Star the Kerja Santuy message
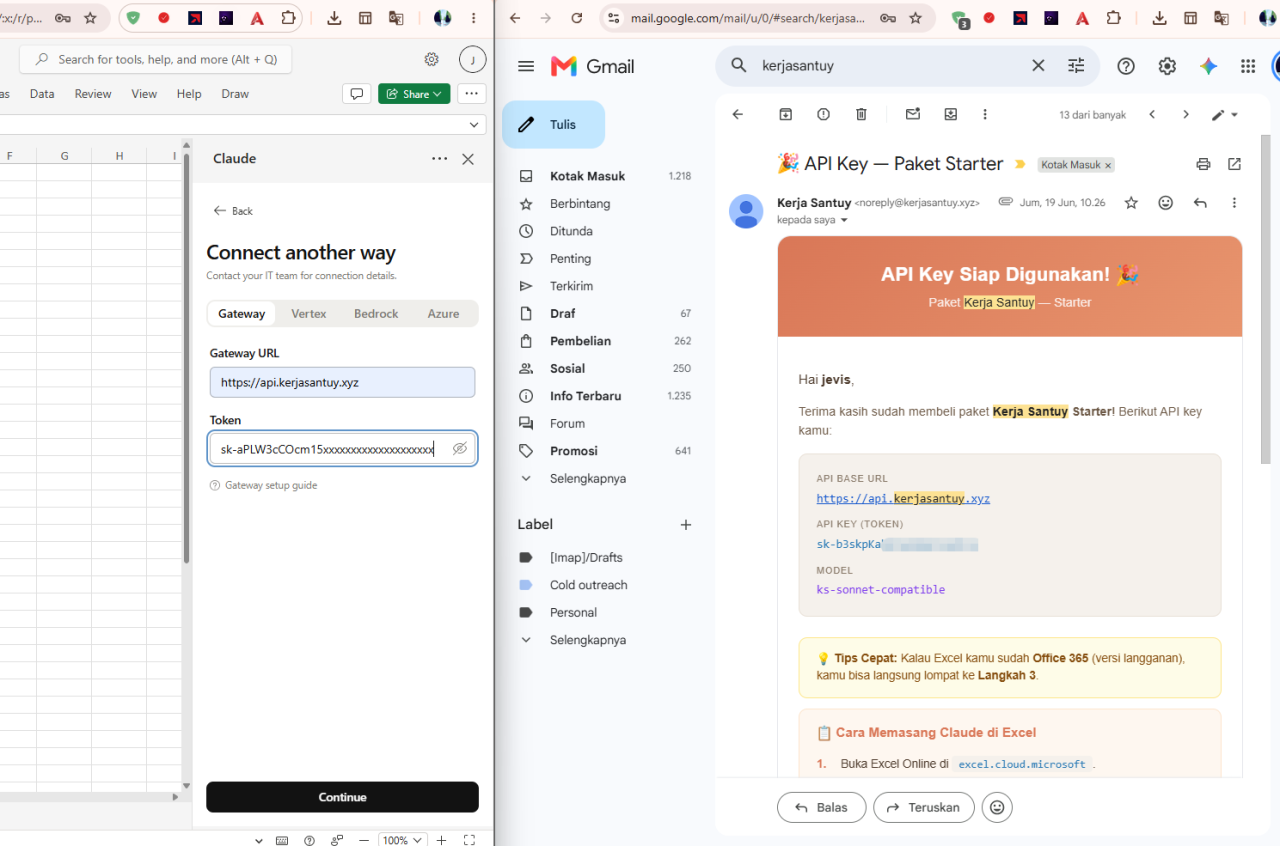Viewport: 1280px width, 846px height. [1131, 203]
